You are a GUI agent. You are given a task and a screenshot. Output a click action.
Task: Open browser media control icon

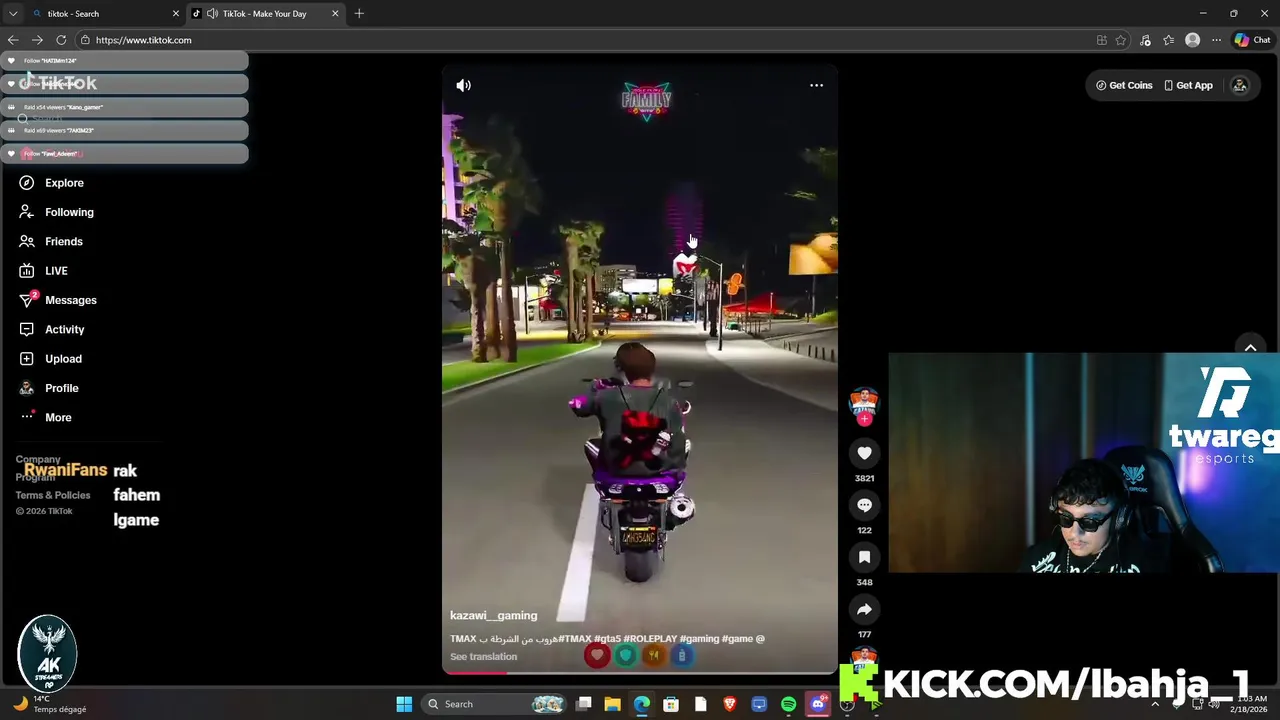pos(1145,40)
